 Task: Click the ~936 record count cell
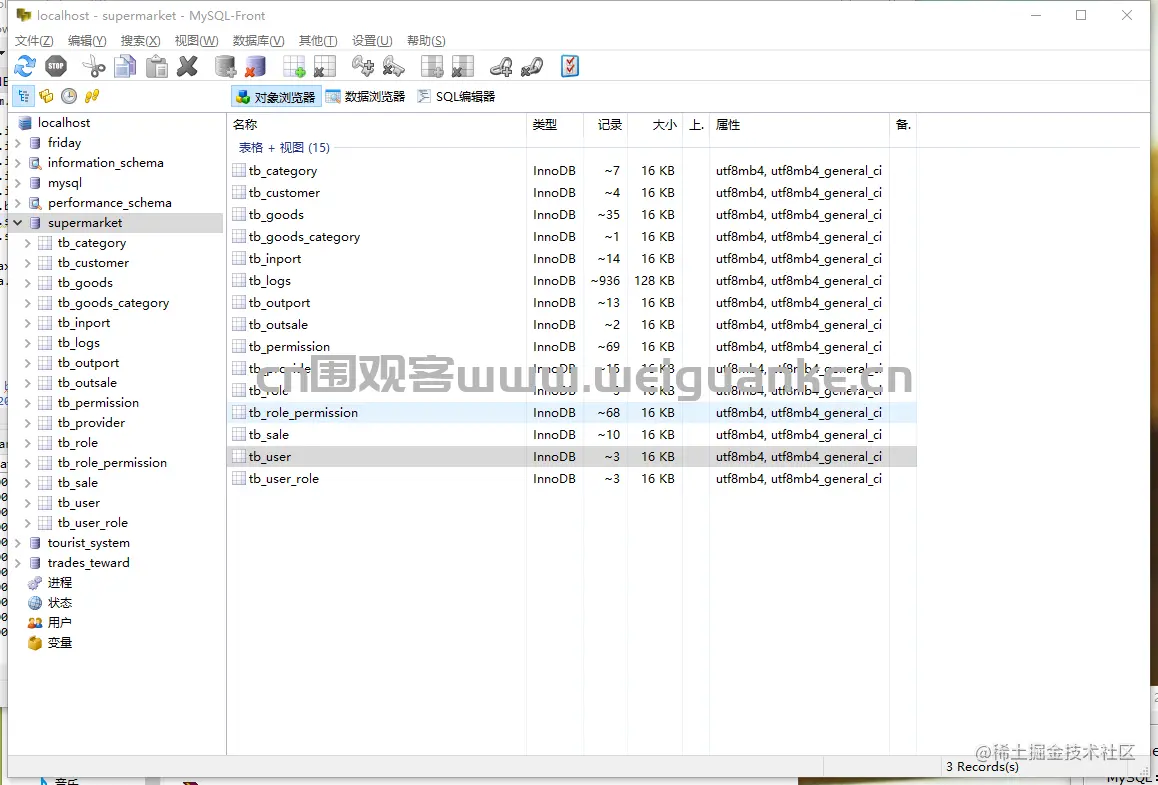pos(606,281)
